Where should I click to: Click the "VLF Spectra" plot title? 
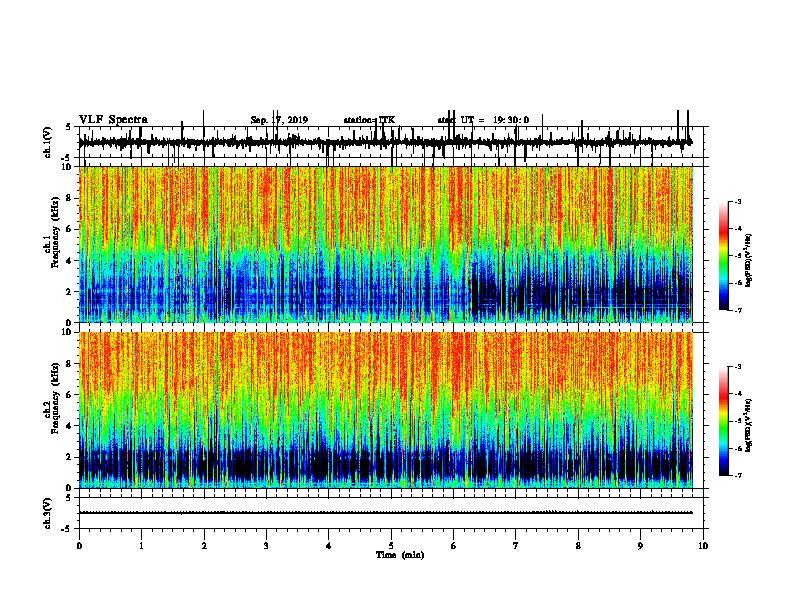(x=113, y=120)
